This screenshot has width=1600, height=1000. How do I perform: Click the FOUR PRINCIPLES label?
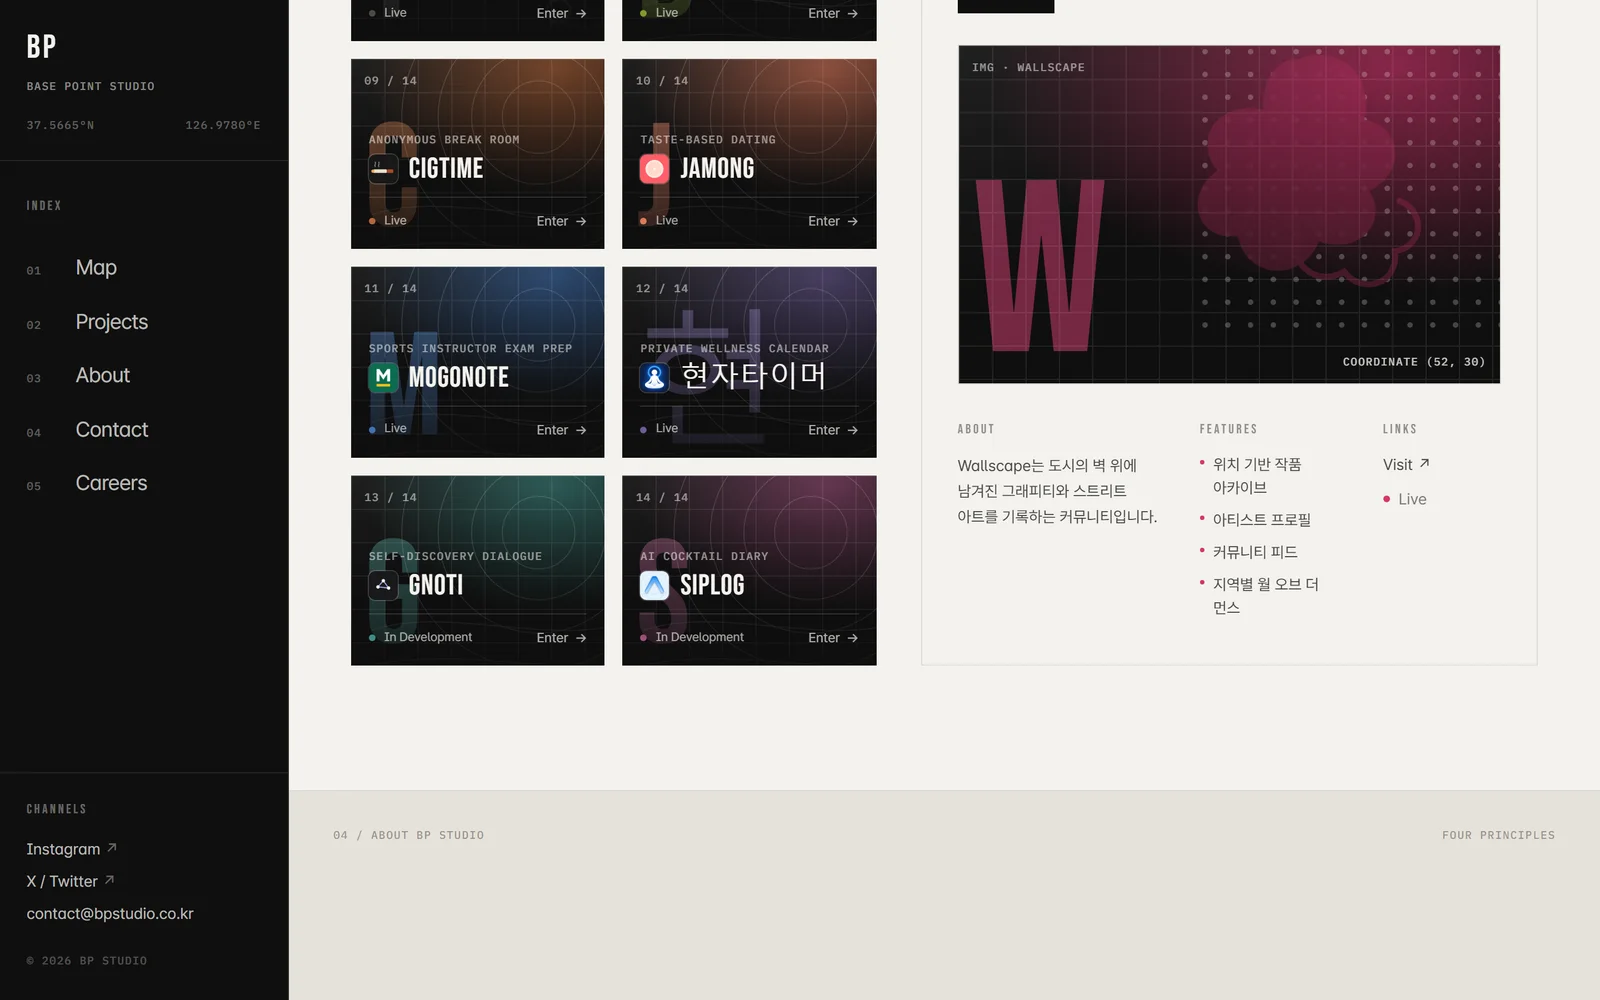1498,835
